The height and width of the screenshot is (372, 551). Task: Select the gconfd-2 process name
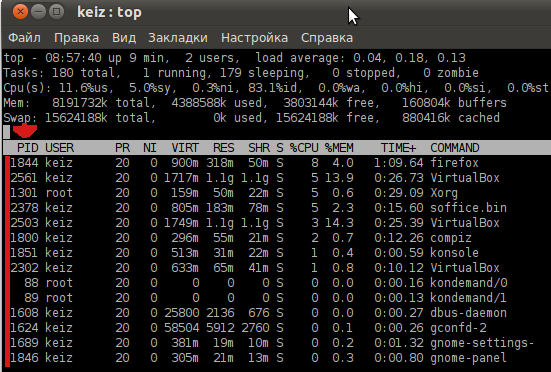458,328
